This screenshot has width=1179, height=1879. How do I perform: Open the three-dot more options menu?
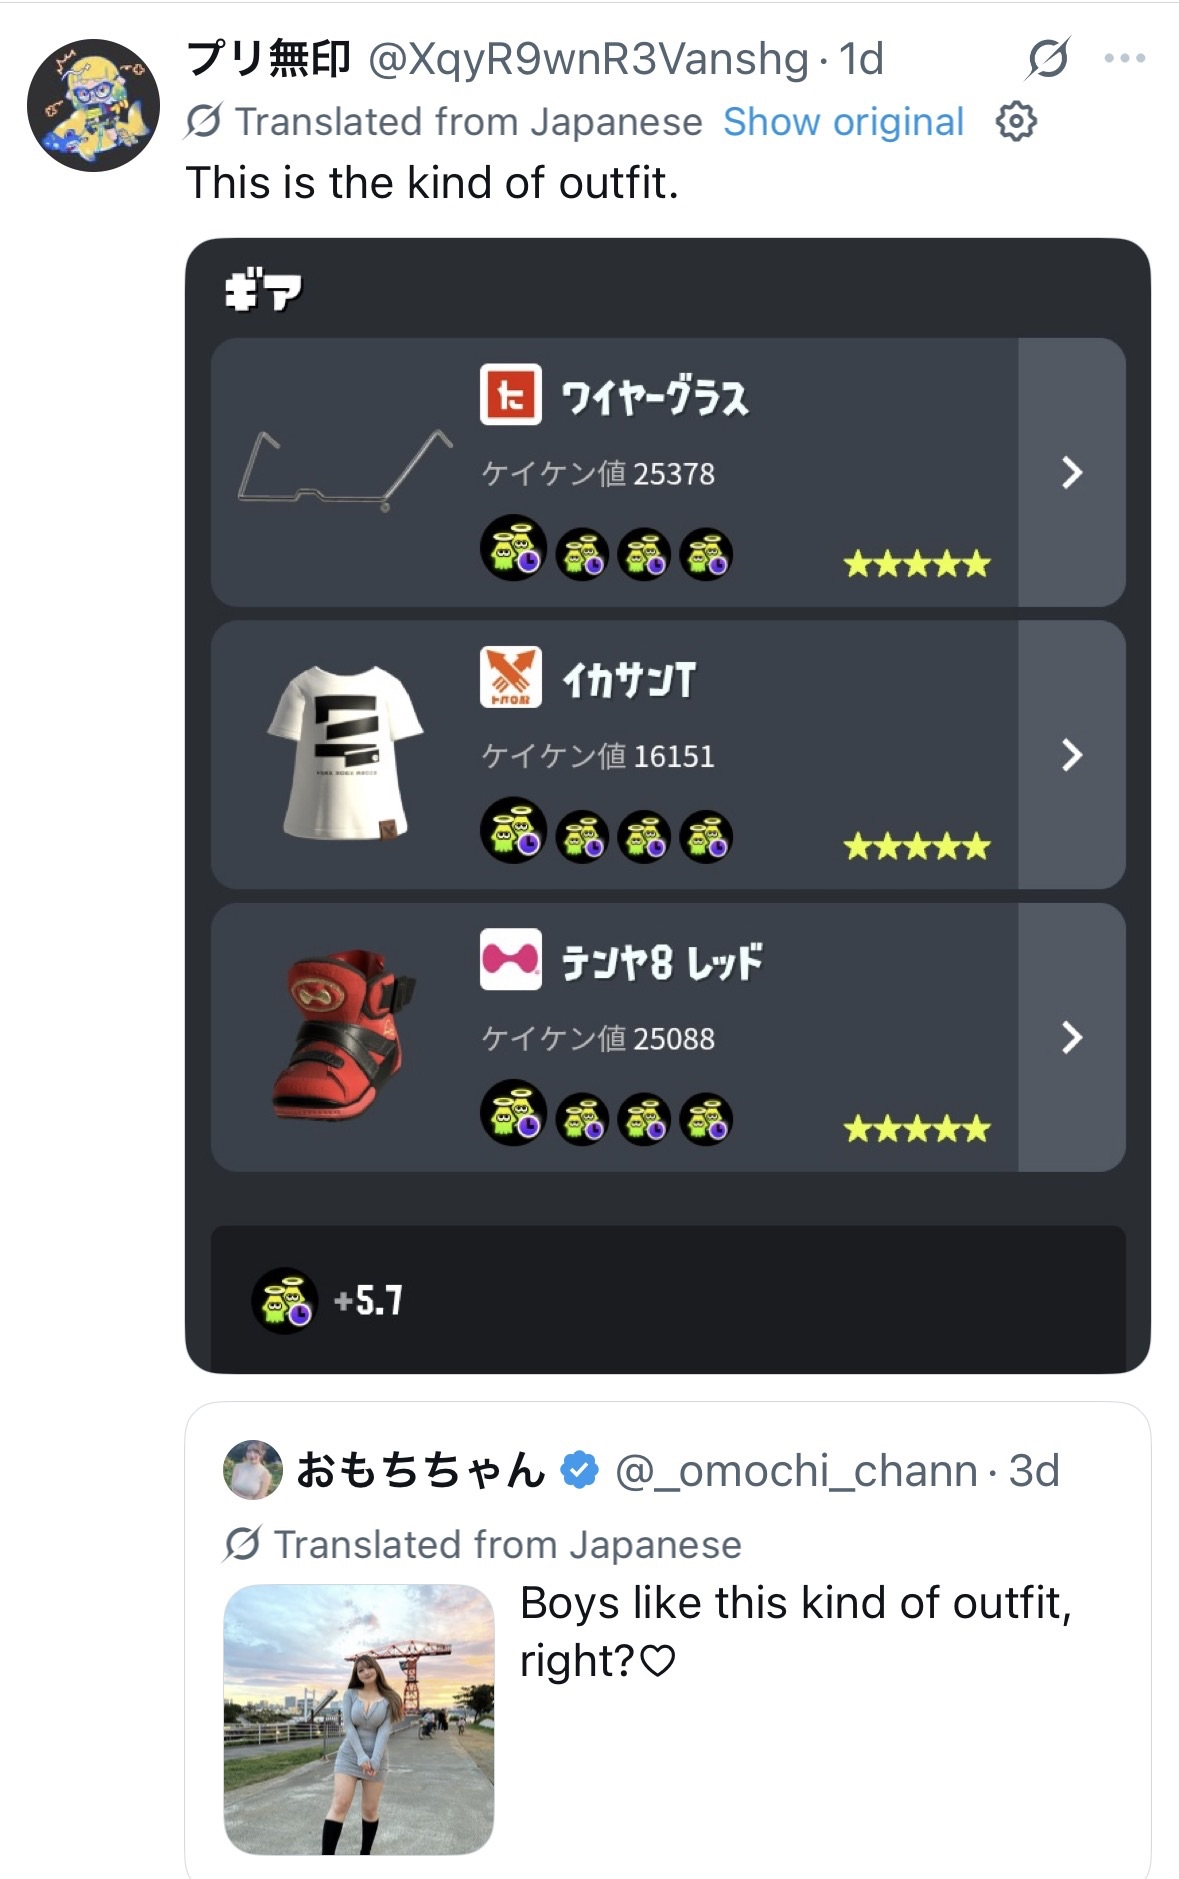1125,59
